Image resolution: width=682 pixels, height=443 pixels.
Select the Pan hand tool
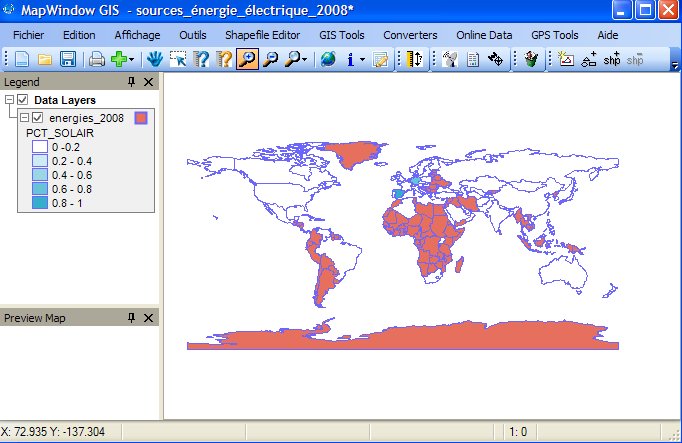pos(155,60)
